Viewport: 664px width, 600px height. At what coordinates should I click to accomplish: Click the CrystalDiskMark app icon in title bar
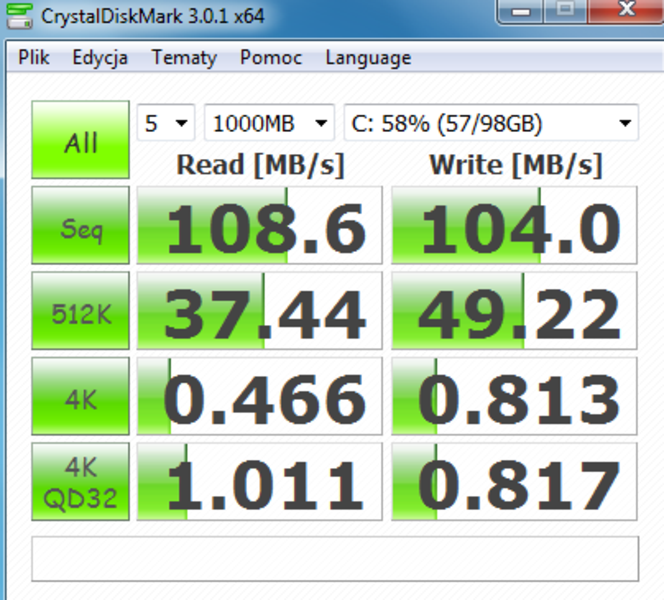(x=19, y=16)
